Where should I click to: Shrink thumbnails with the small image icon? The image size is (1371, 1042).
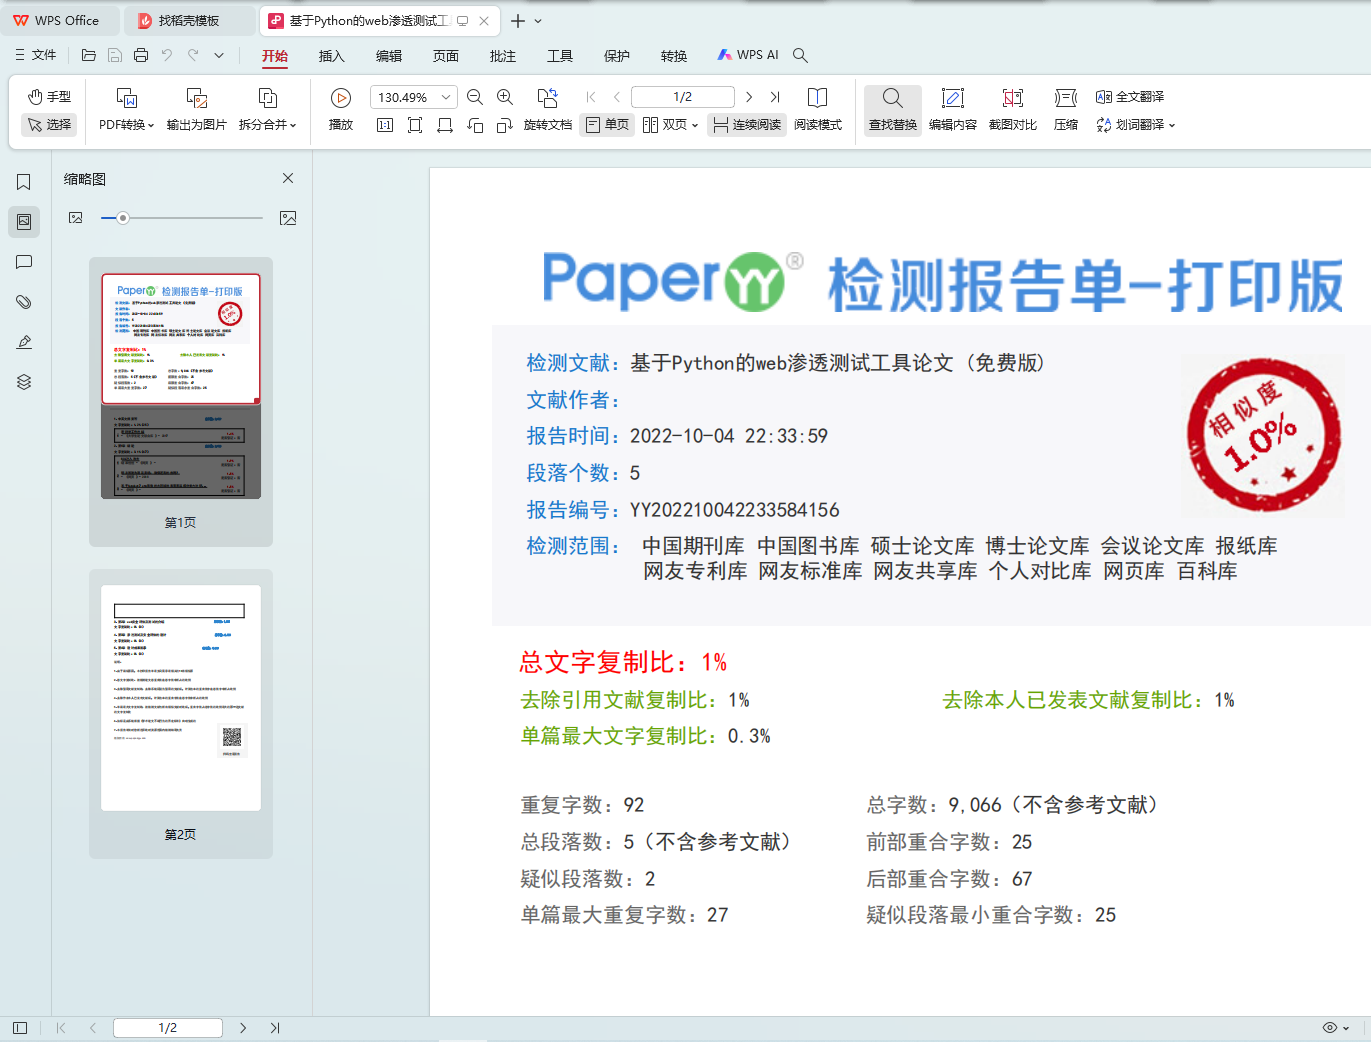(76, 218)
